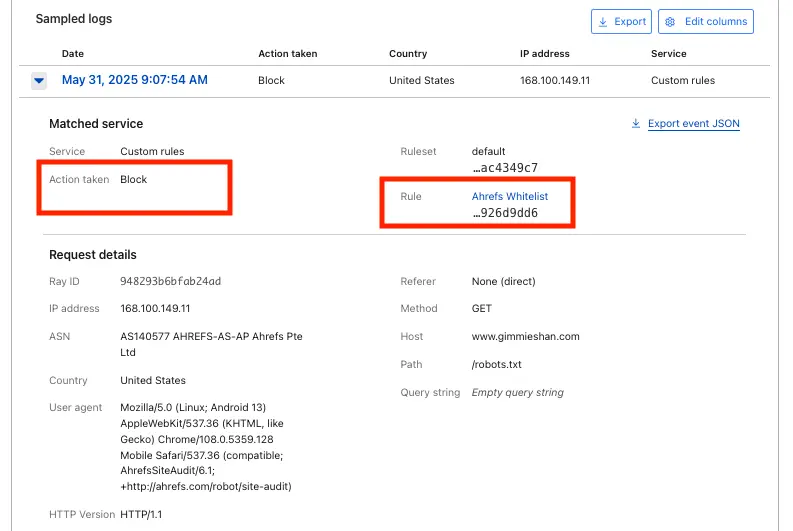Click the Date column header
The height and width of the screenshot is (531, 793).
point(73,54)
